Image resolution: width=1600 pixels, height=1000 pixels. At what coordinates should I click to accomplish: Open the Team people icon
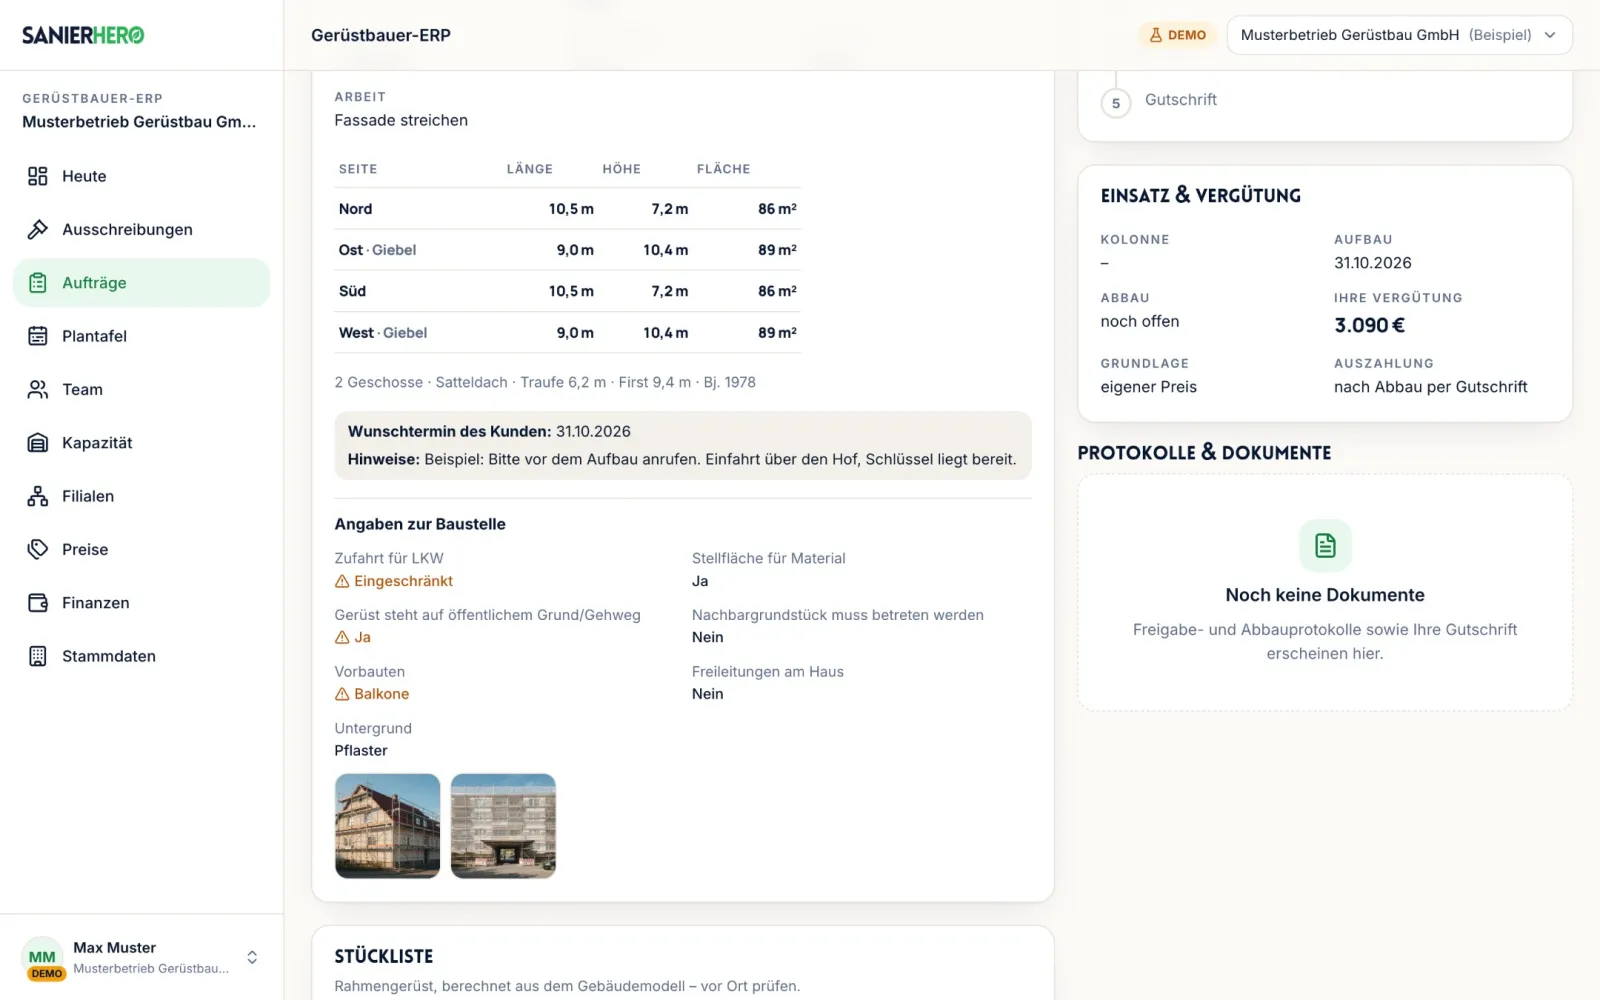coord(37,389)
